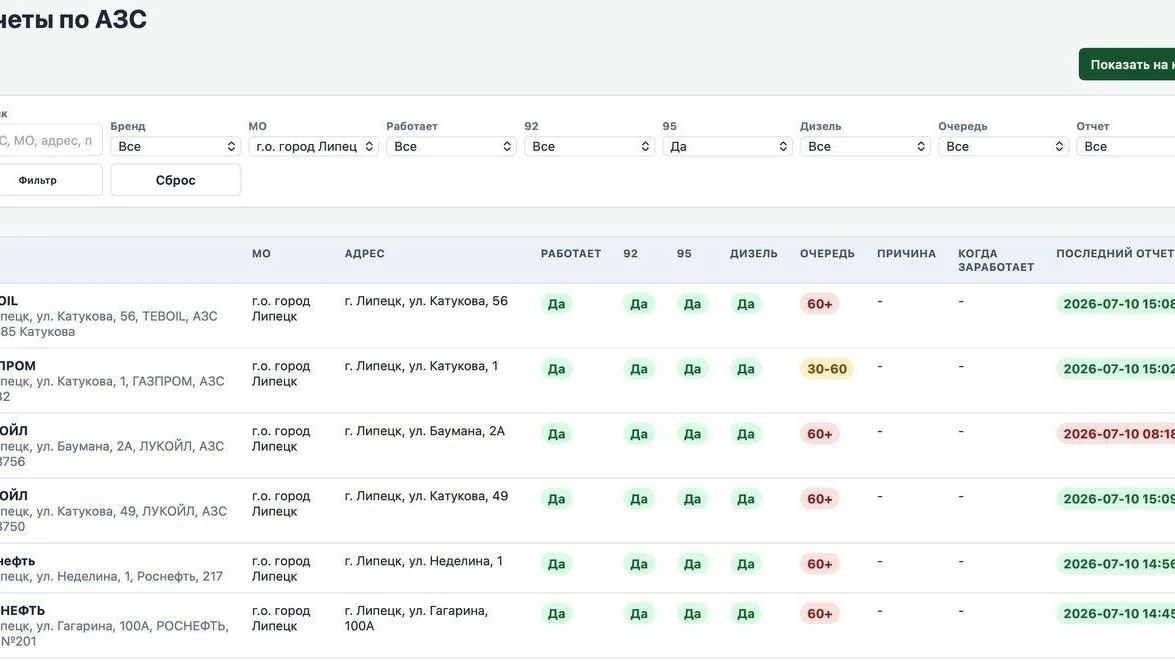Click page title Отчеты по АЗС

click(73, 19)
